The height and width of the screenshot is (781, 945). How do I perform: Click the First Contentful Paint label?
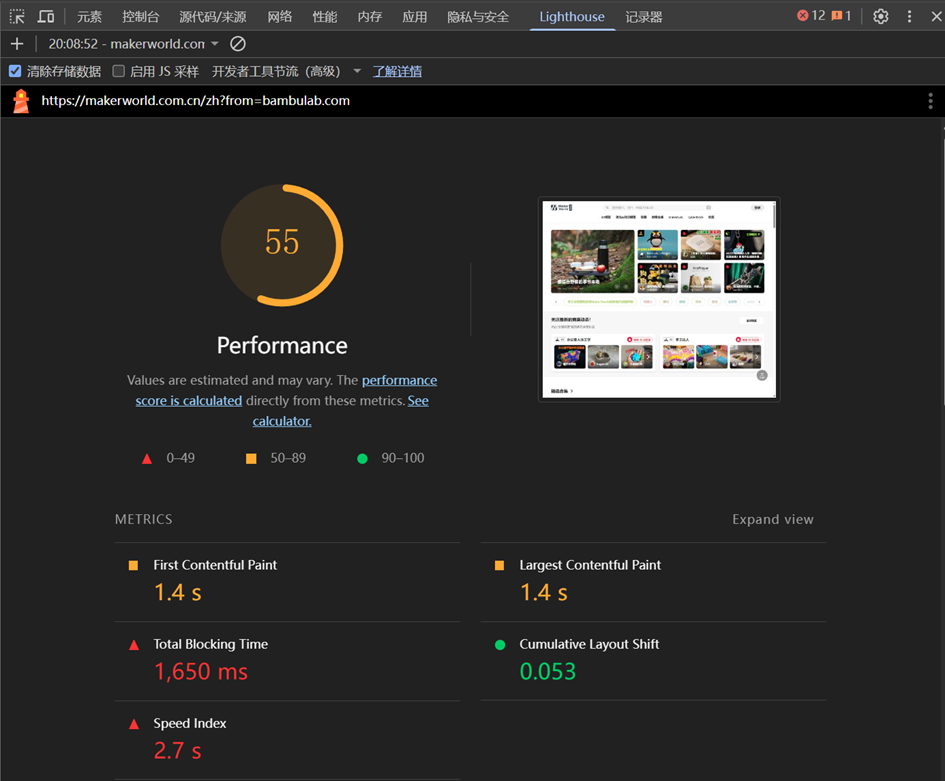pyautogui.click(x=215, y=565)
